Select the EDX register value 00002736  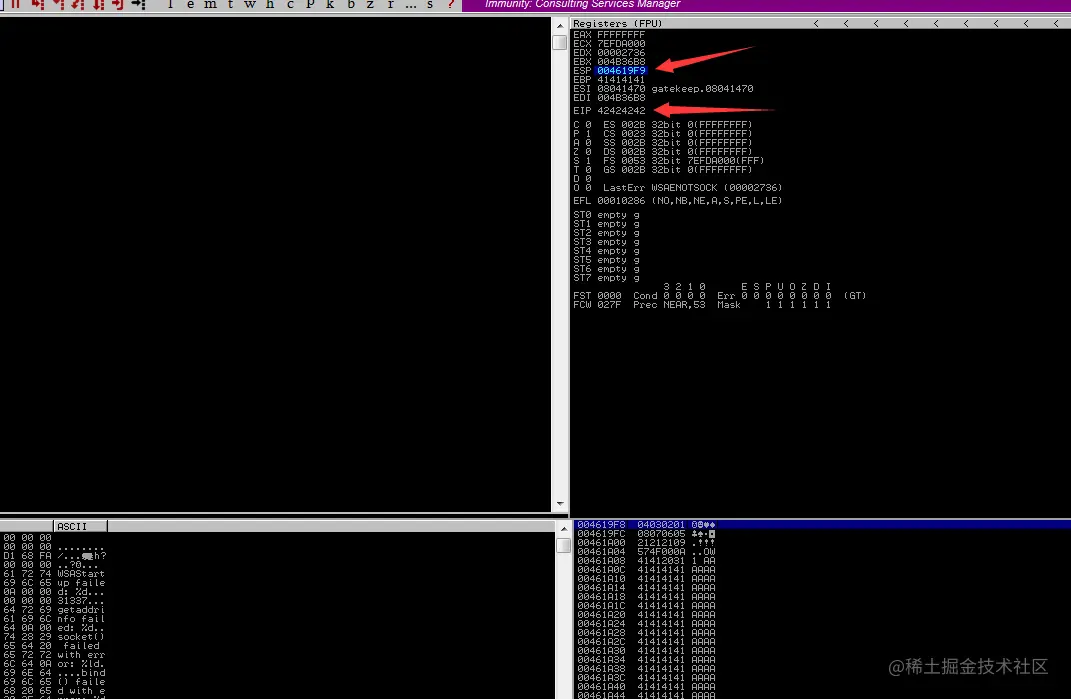tap(621, 52)
